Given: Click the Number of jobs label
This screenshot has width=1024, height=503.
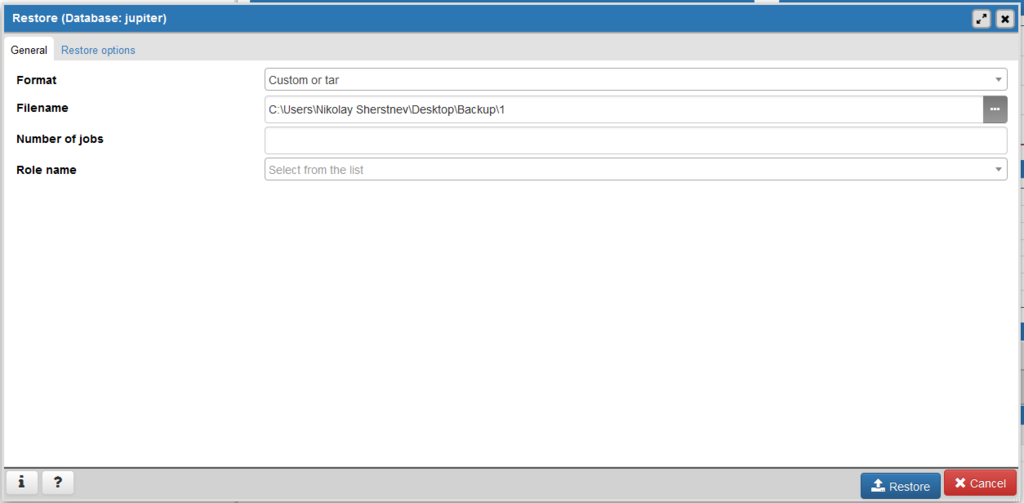Looking at the screenshot, I should coord(60,139).
